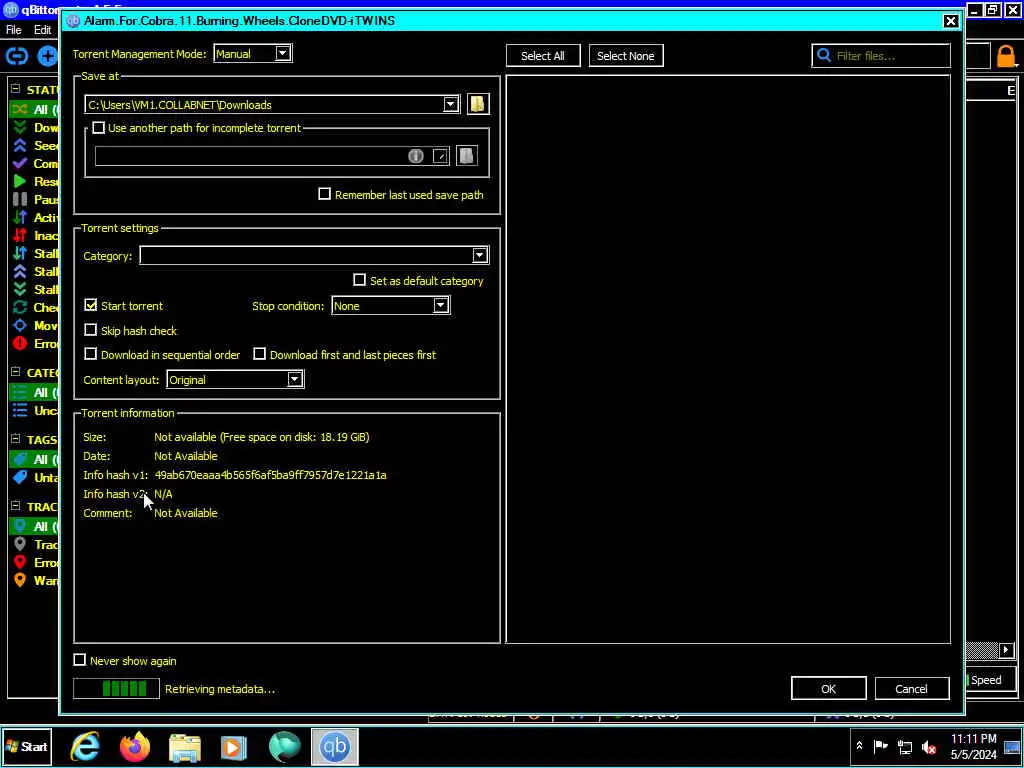This screenshot has height=768, width=1024.
Task: Open Firefox from taskbar
Action: click(135, 746)
